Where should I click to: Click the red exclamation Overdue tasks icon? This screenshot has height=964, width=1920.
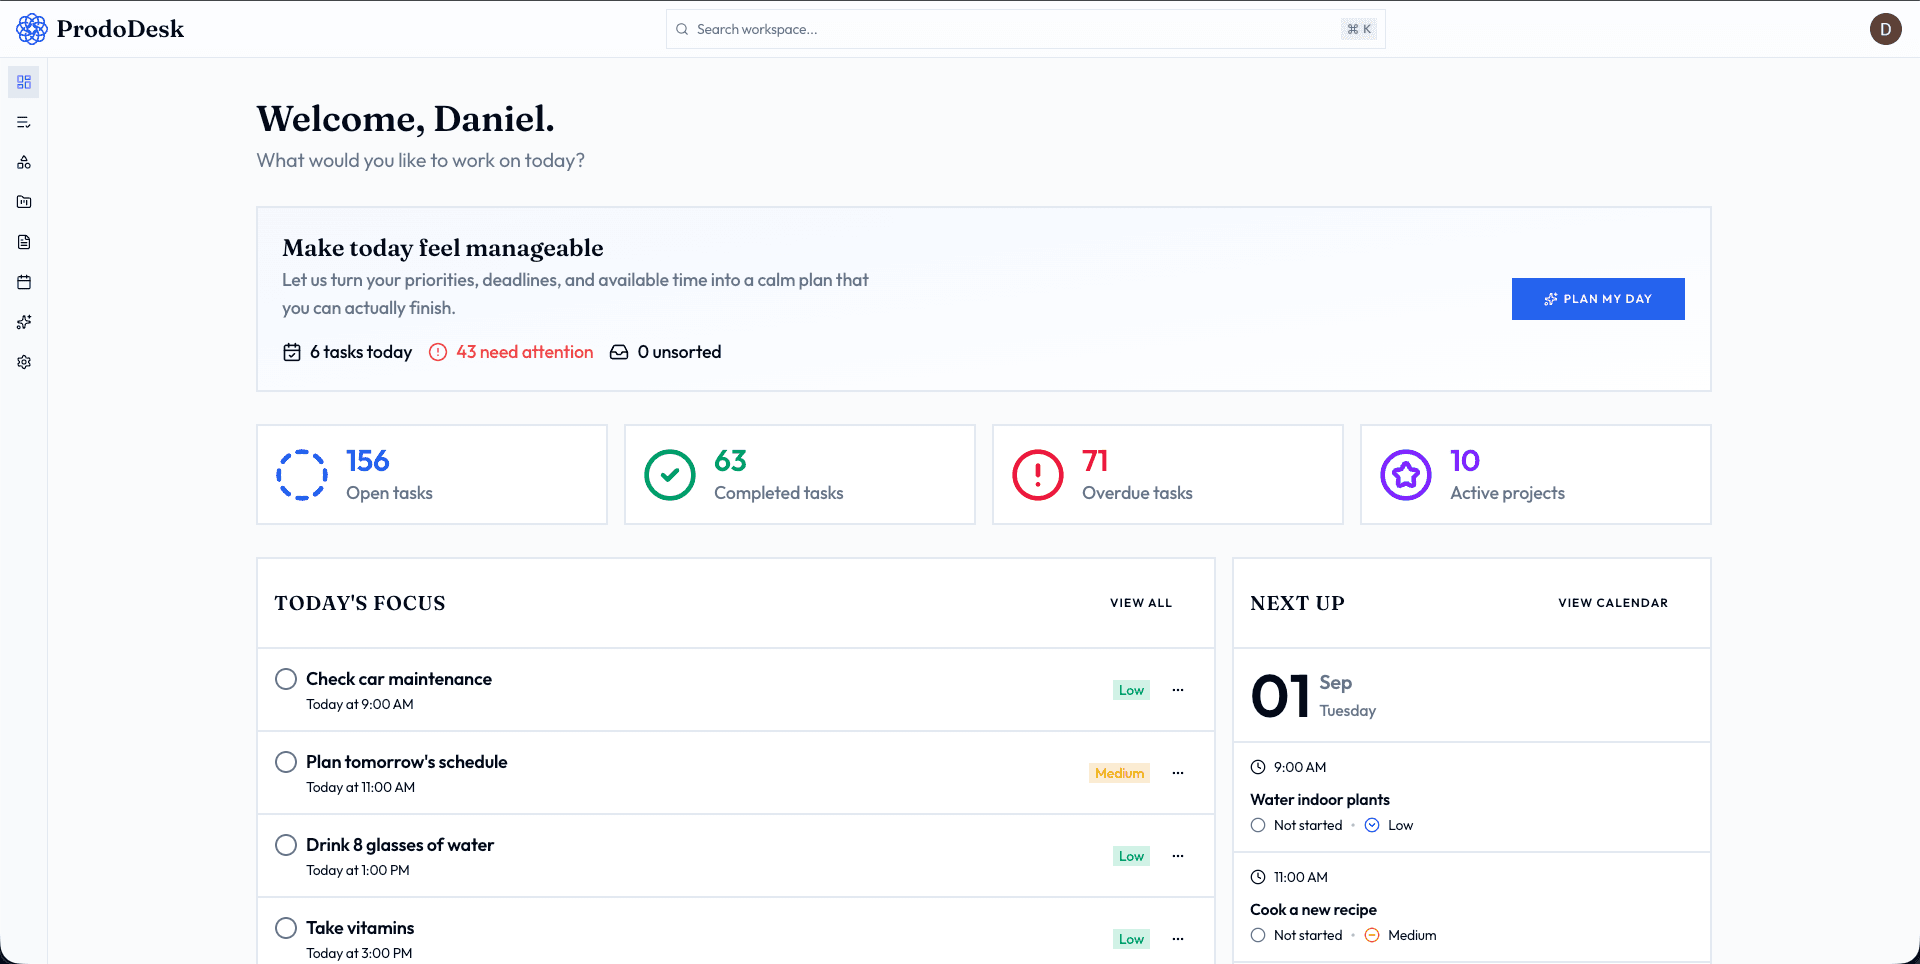[x=1038, y=475]
